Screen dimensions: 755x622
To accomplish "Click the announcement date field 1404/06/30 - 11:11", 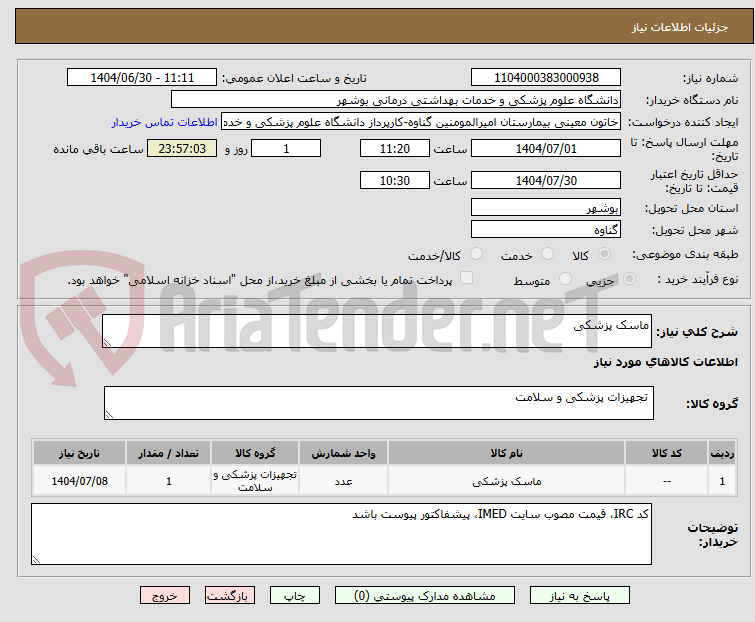I will coord(142,78).
